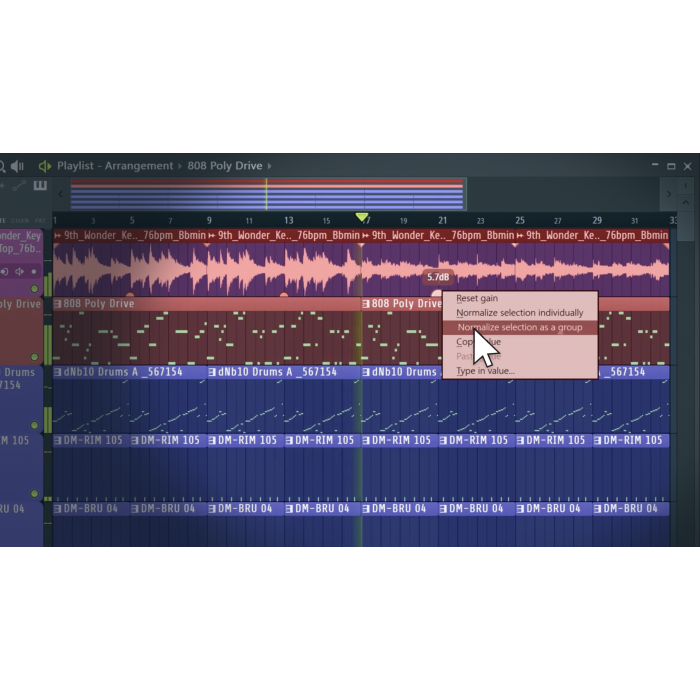Select dNb10 Drums A _567154 clip at bar 9
700x700 pixels.
coord(284,372)
